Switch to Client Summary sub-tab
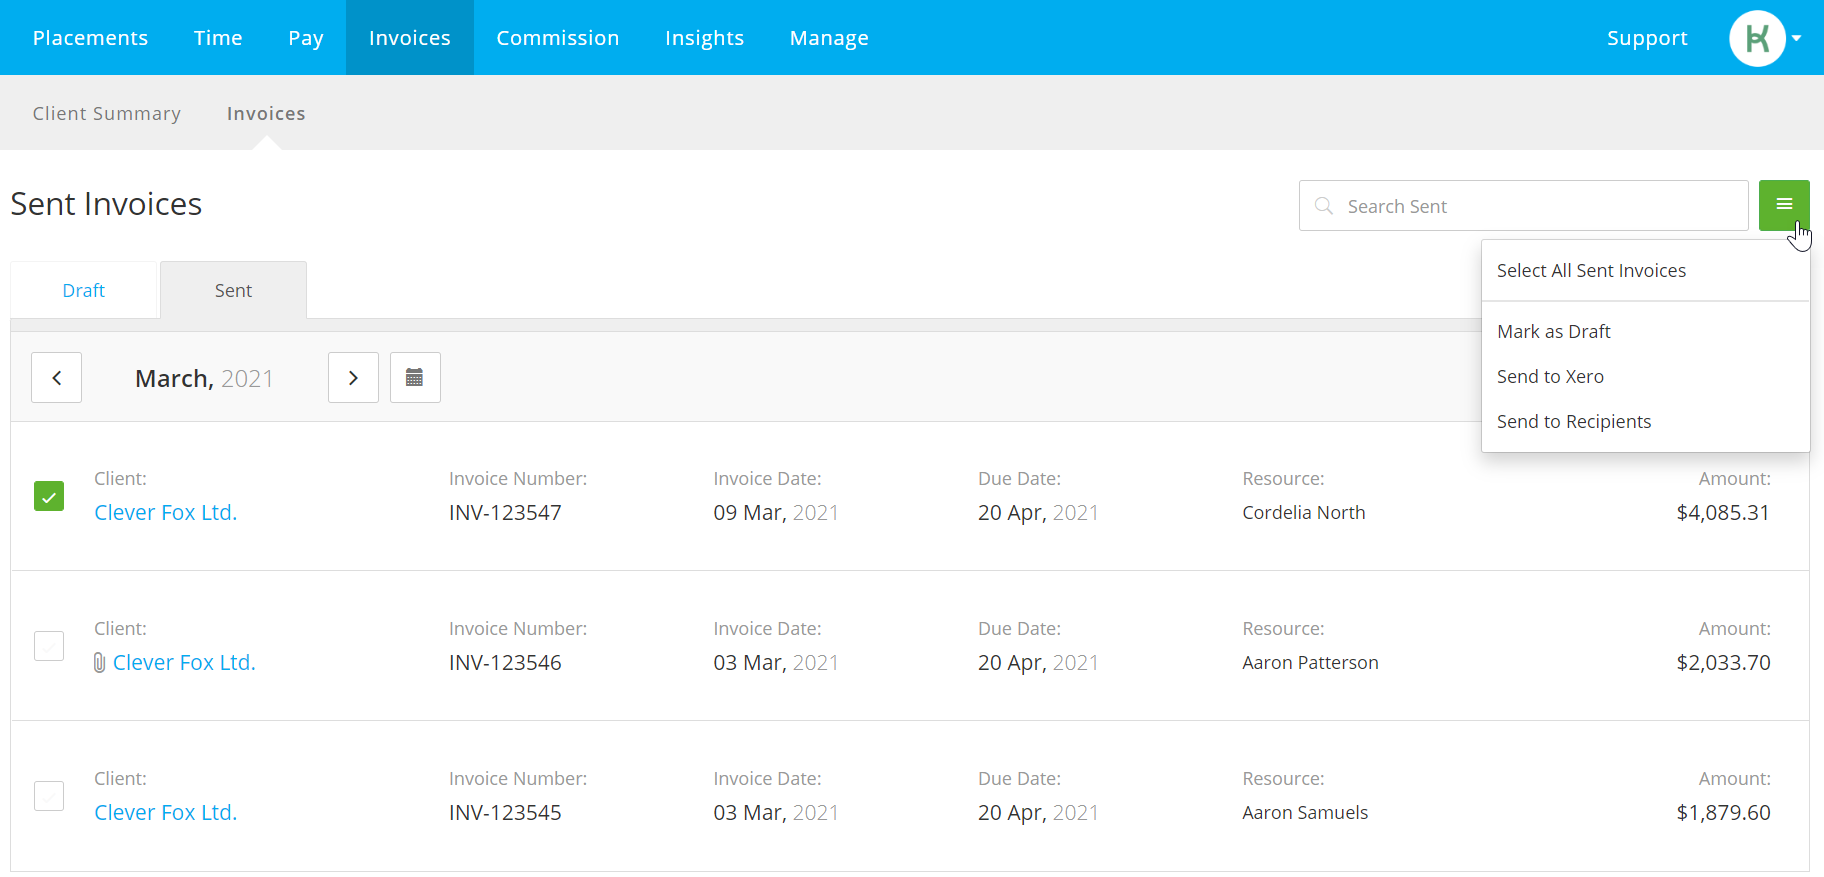This screenshot has width=1824, height=877. coord(107,114)
